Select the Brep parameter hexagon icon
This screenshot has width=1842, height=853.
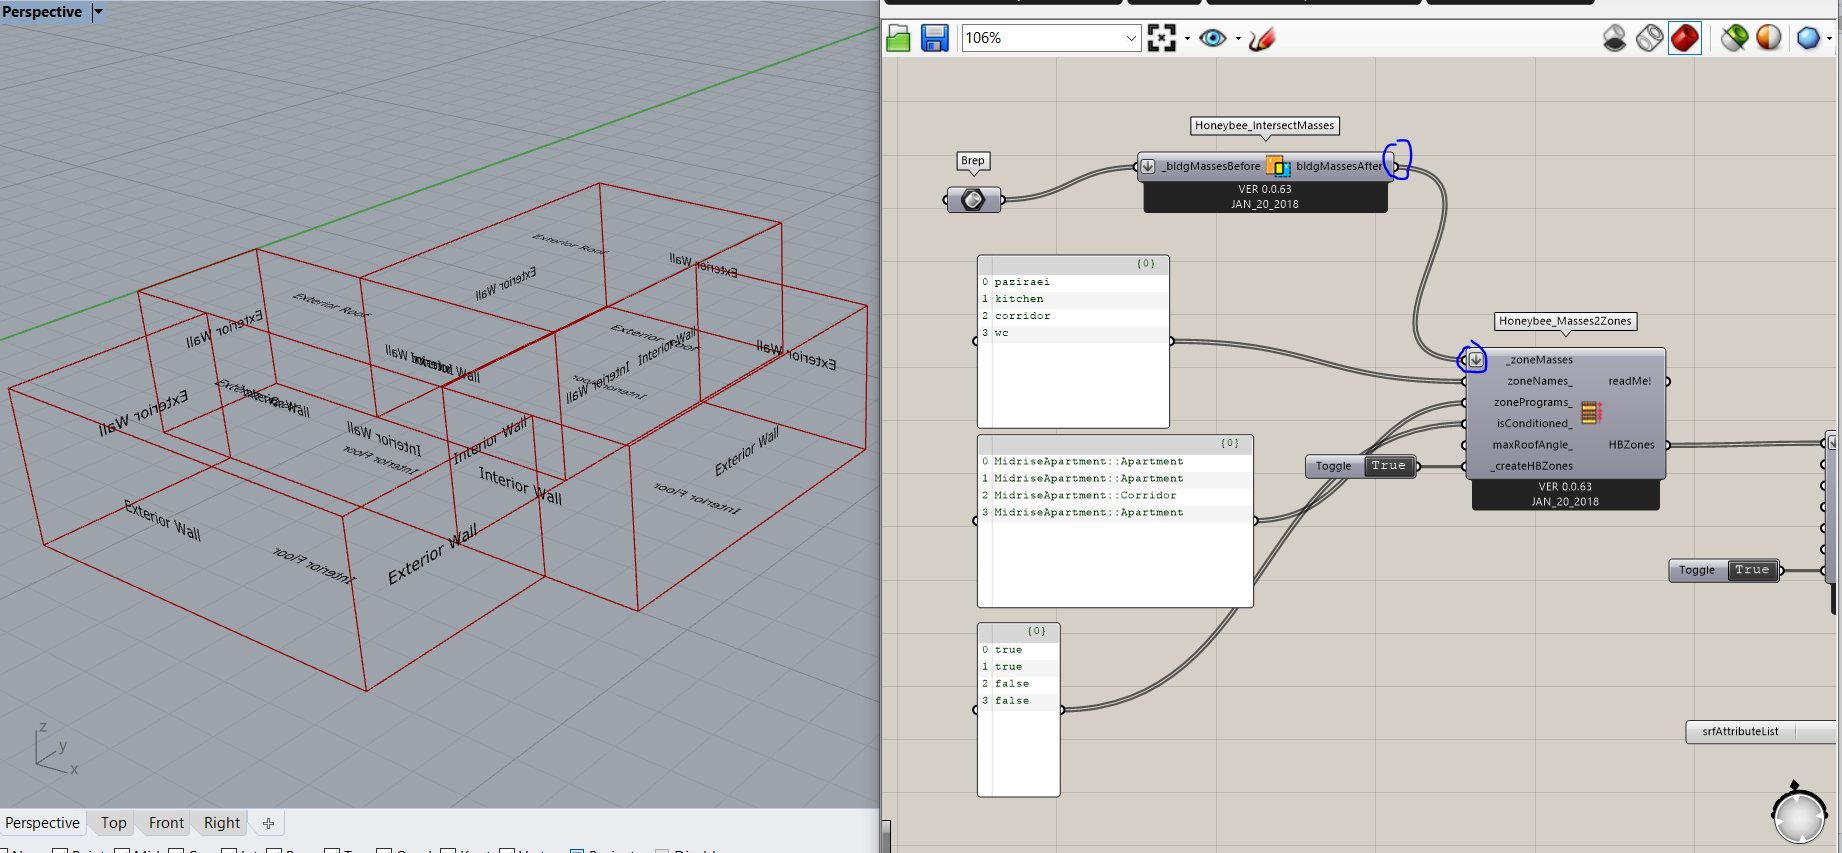[x=973, y=200]
